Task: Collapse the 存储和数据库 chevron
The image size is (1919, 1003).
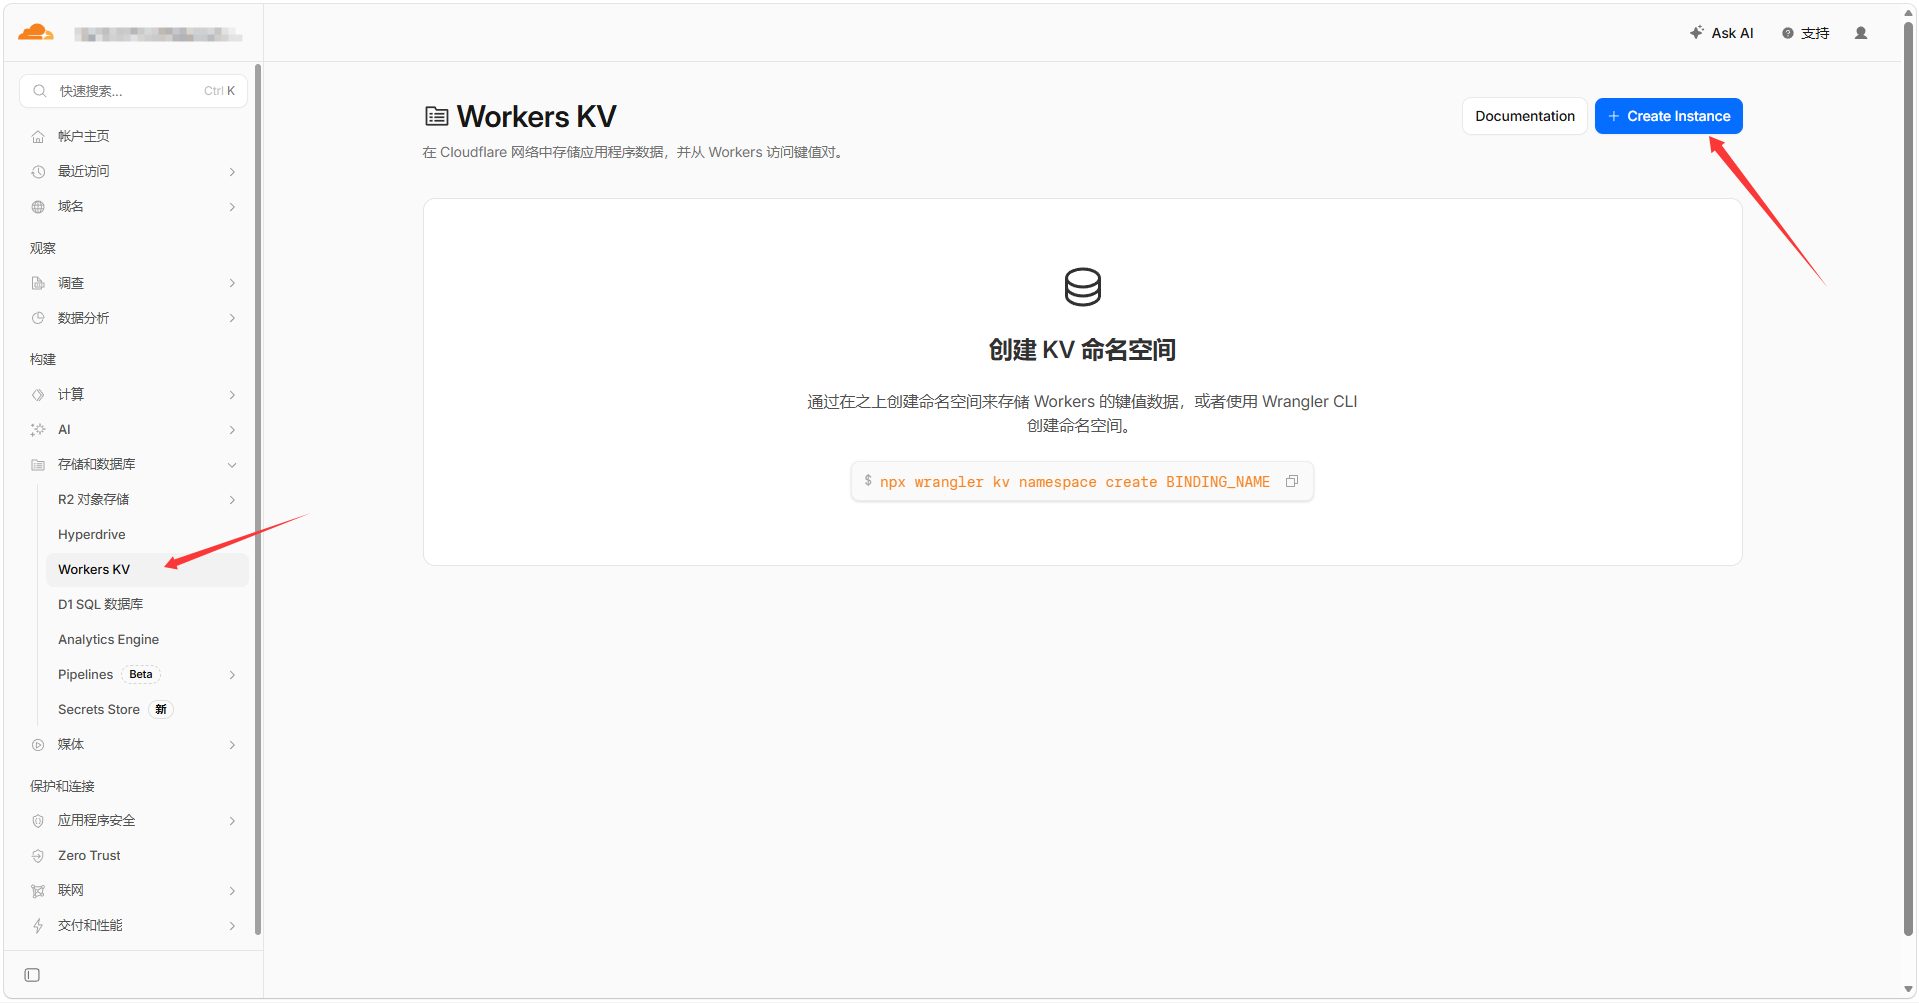Action: pos(232,465)
